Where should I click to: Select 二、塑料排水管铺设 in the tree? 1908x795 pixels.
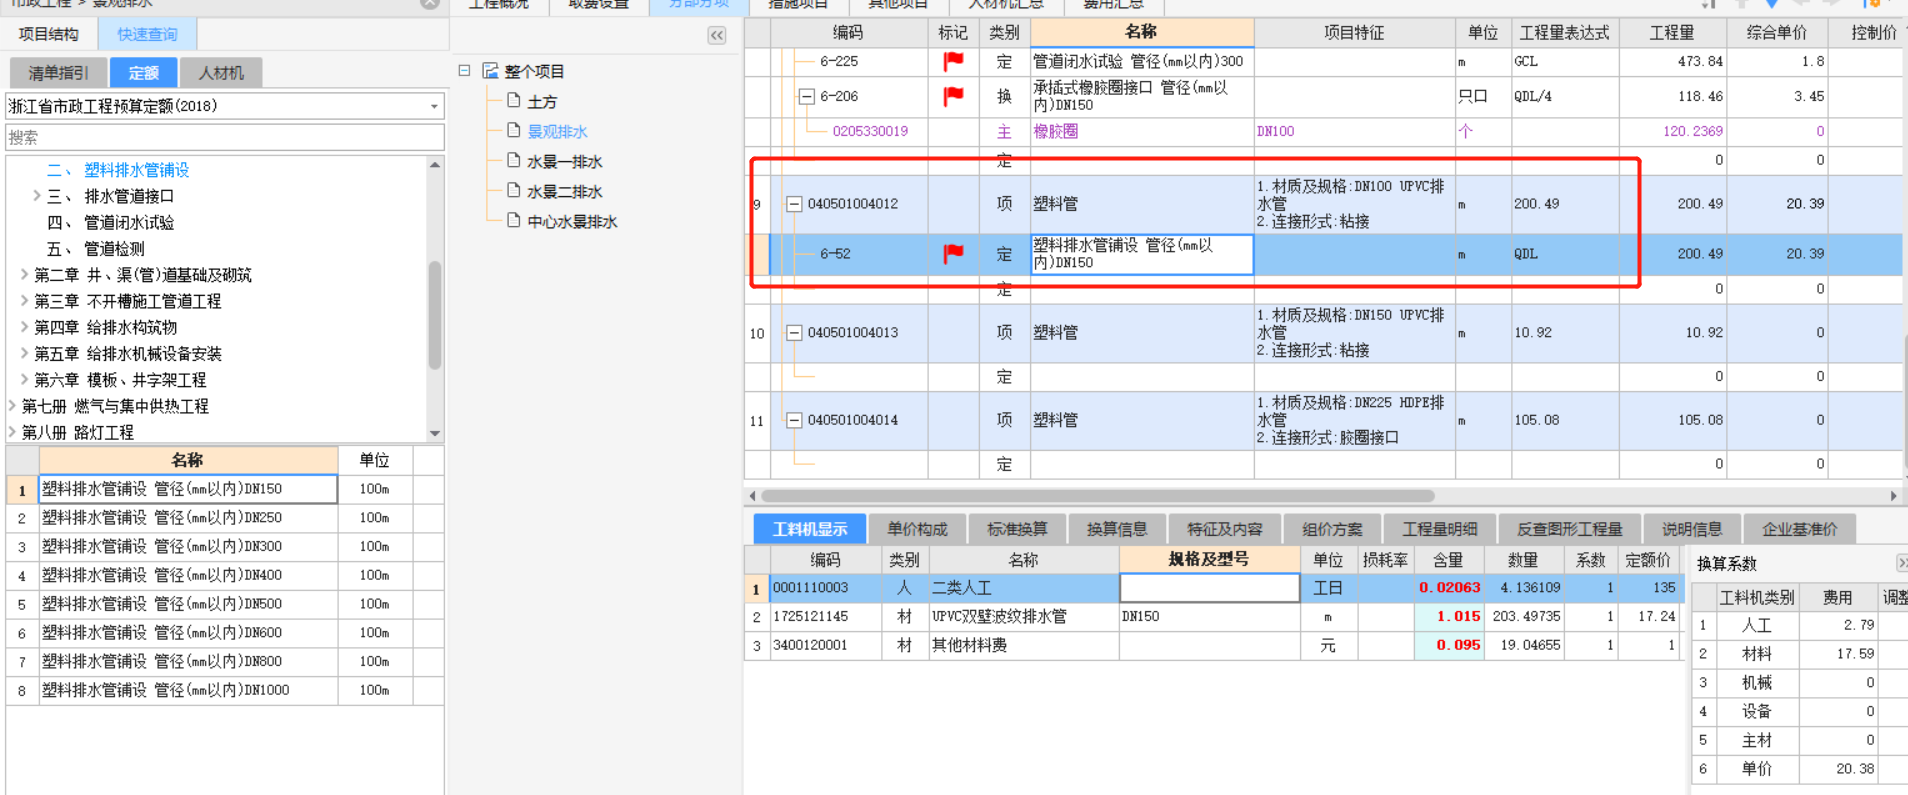point(118,170)
